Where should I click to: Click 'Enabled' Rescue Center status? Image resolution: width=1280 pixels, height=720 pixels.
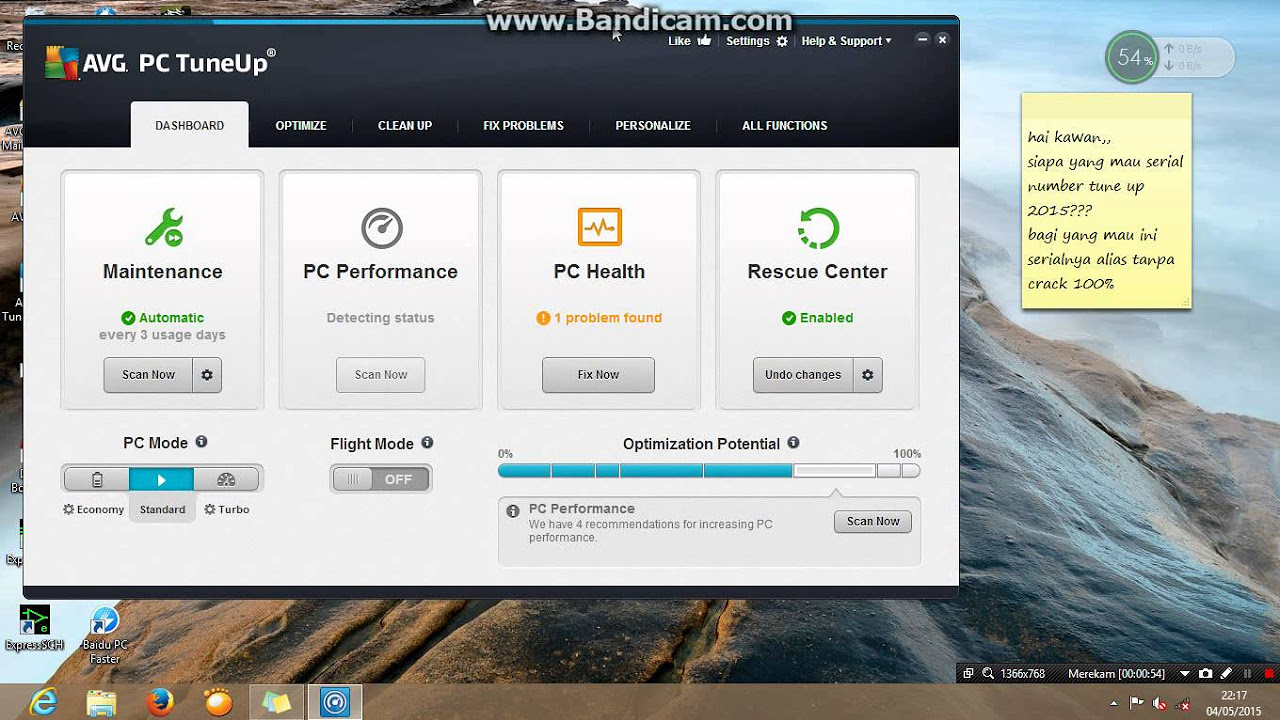click(x=826, y=318)
